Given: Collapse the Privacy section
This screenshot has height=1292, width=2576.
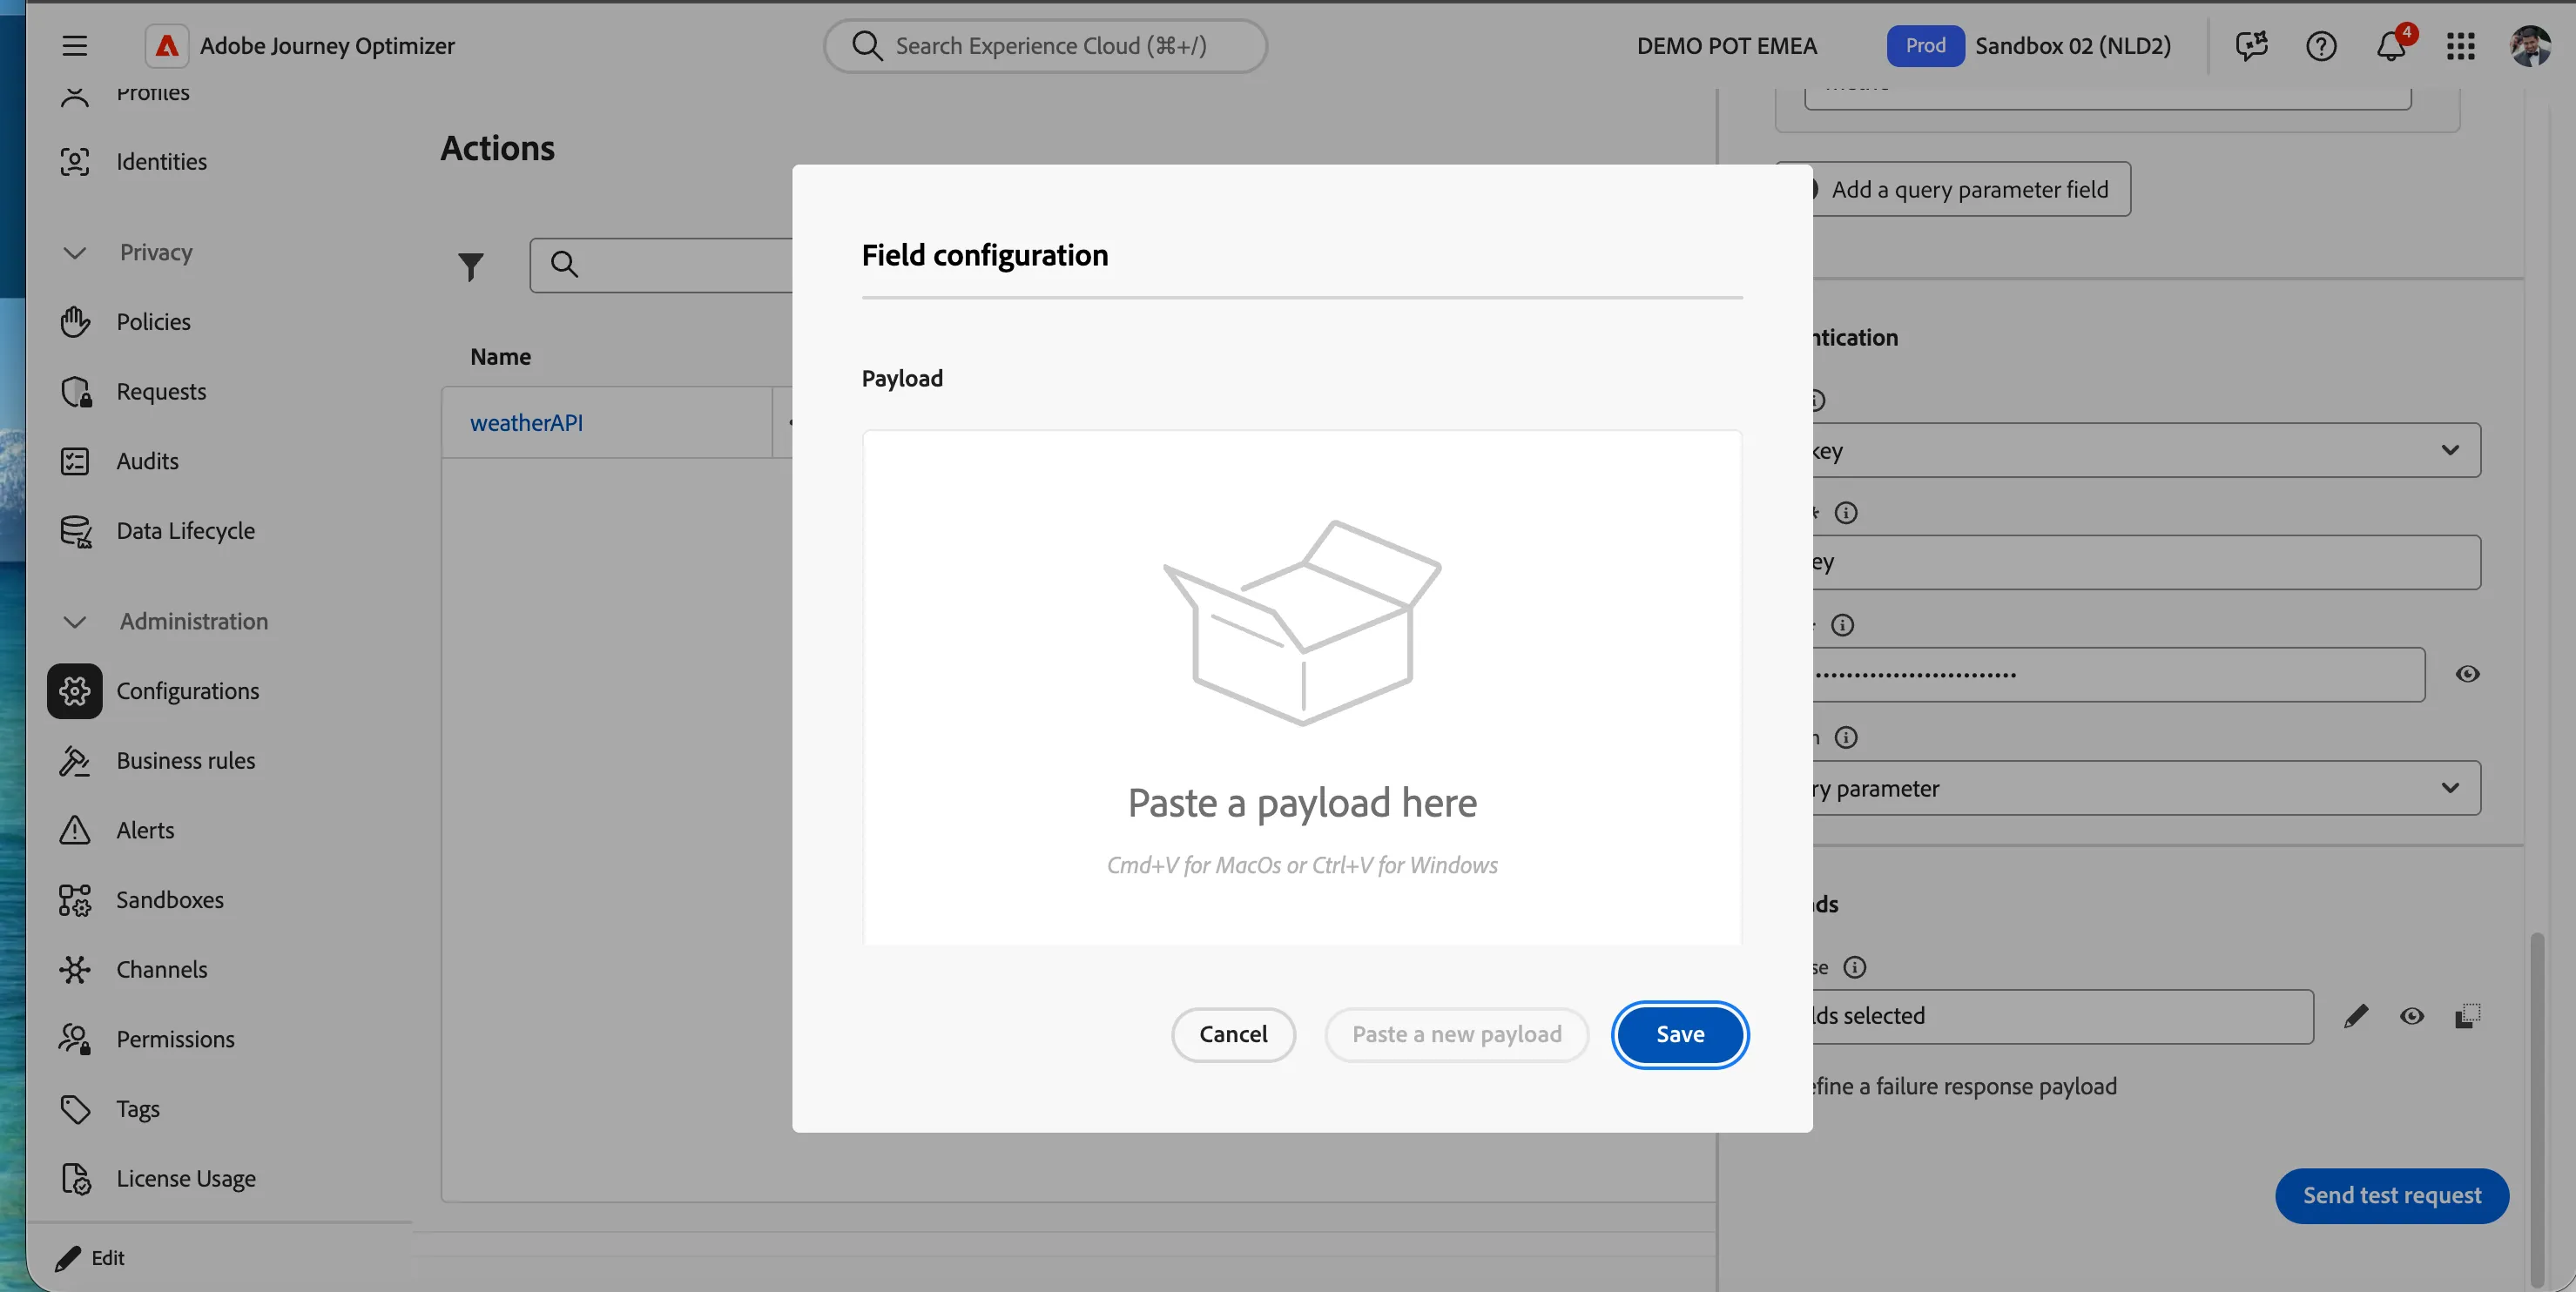Looking at the screenshot, I should coord(75,253).
